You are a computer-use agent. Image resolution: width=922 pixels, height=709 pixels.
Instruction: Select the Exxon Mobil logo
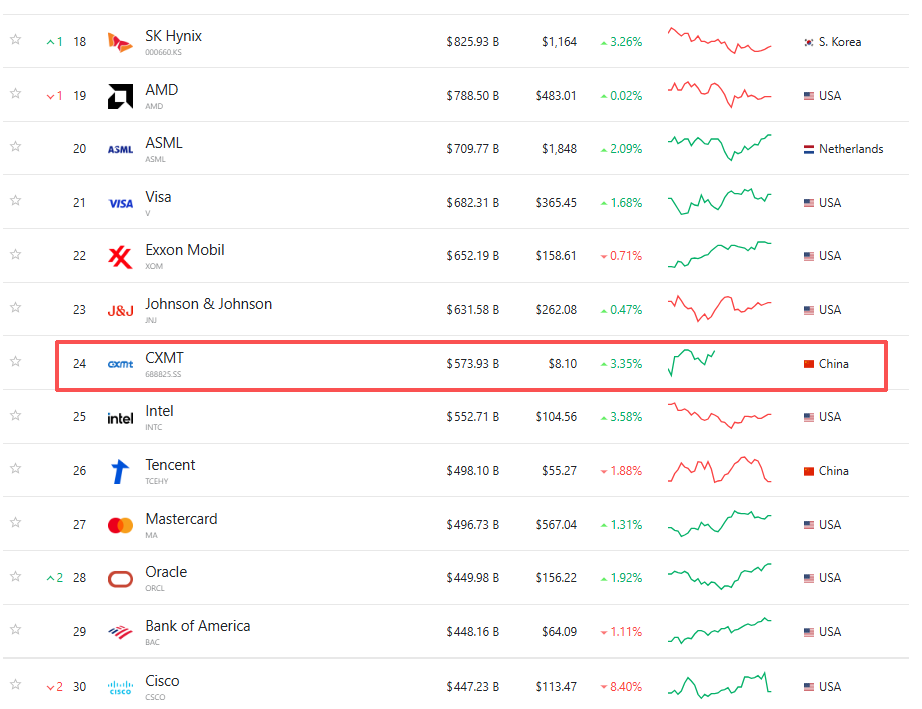[120, 257]
